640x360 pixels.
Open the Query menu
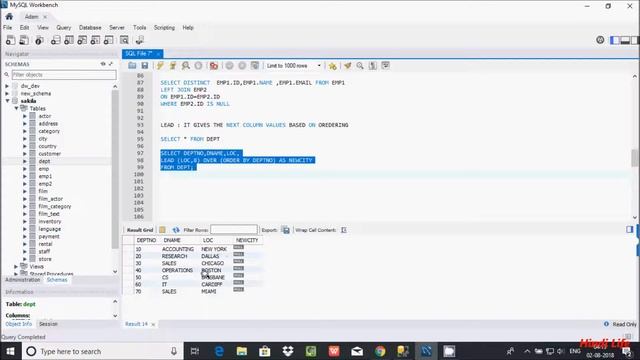[63, 28]
